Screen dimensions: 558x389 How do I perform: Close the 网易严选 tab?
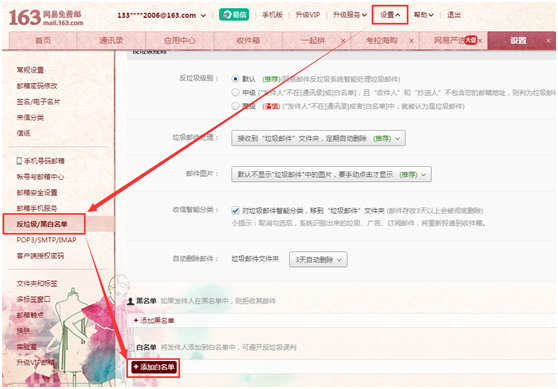pos(480,41)
